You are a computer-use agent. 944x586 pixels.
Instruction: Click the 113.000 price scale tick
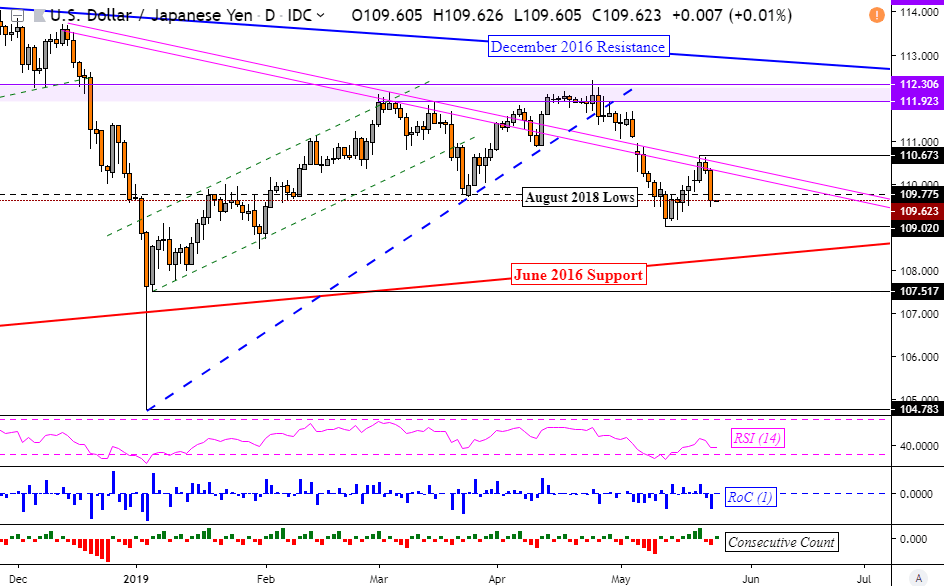919,56
